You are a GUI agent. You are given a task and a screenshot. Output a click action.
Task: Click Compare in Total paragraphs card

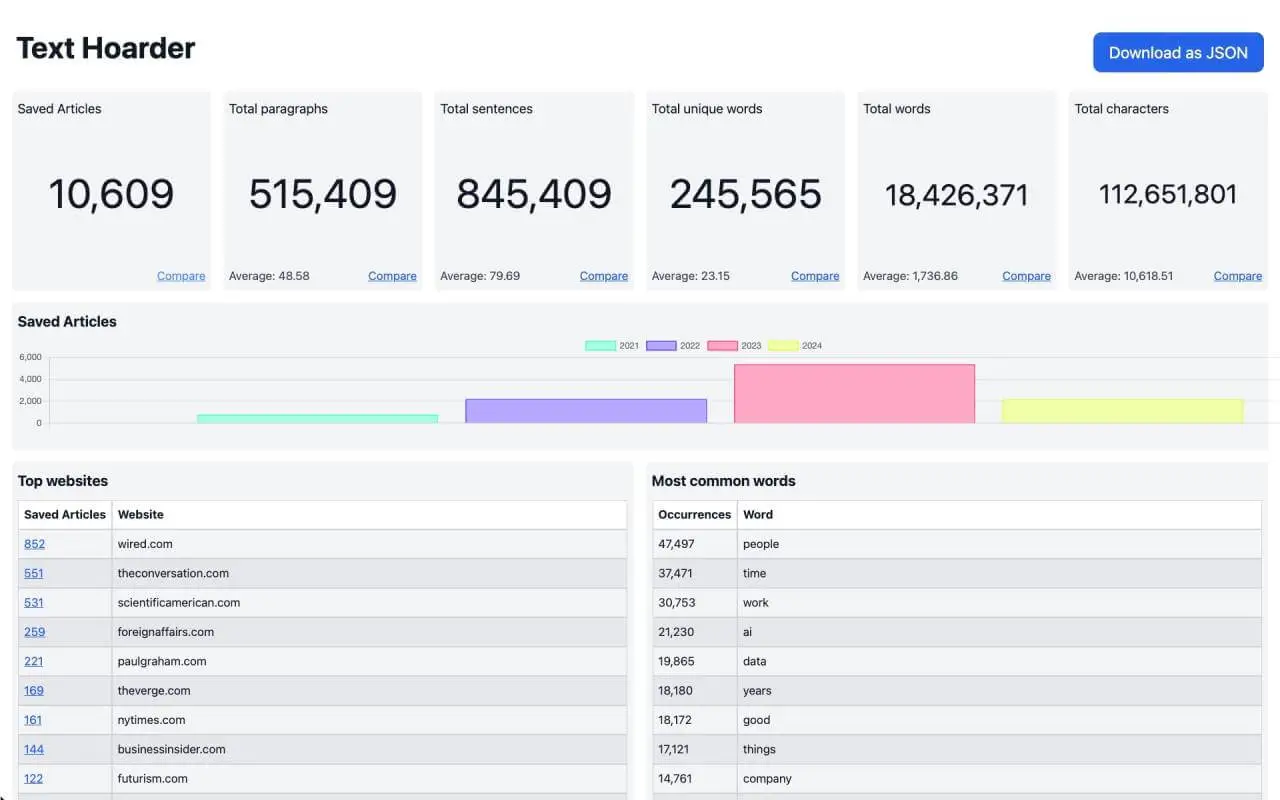tap(392, 276)
